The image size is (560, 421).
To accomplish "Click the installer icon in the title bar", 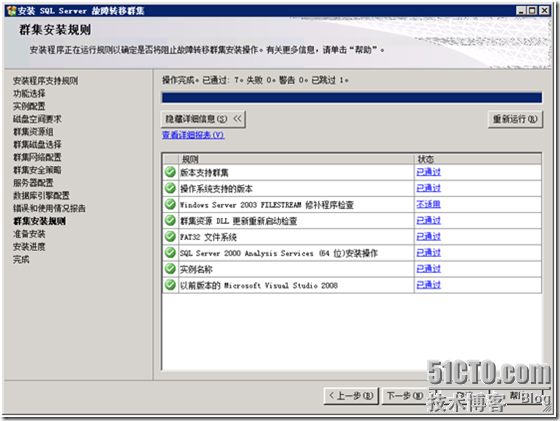I will coord(11,11).
